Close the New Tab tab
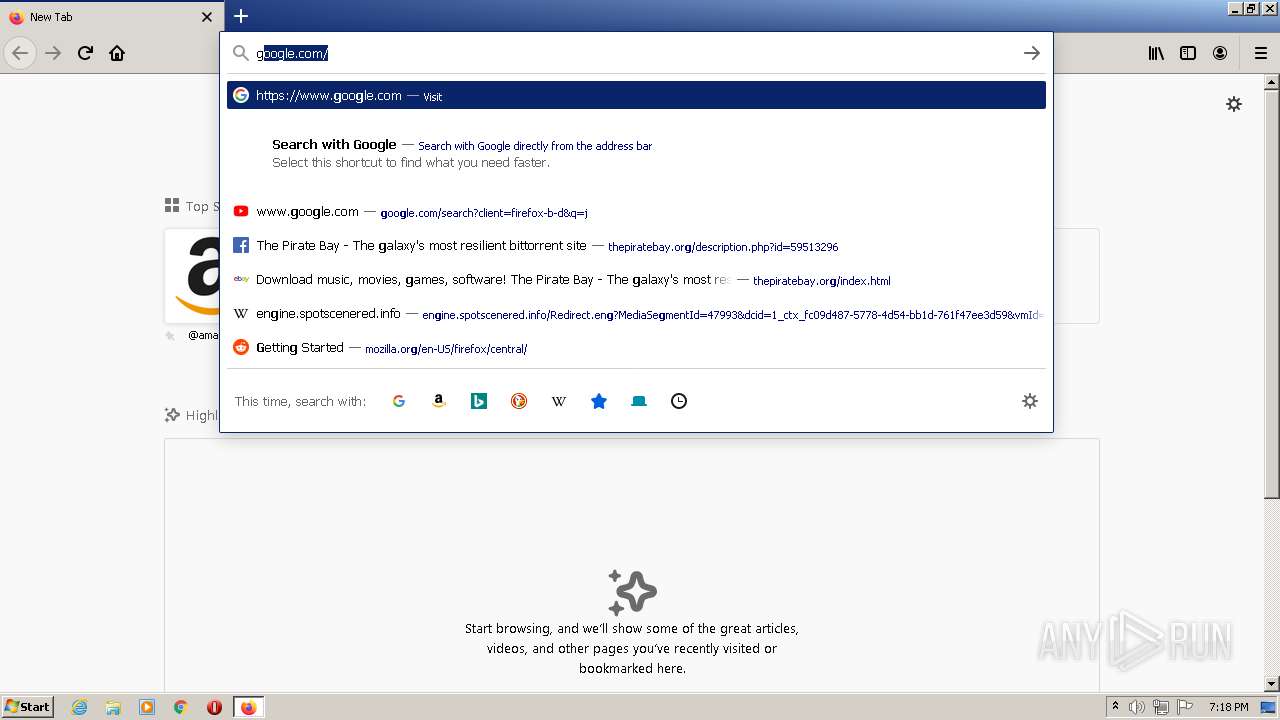This screenshot has height=720, width=1280. [x=207, y=17]
